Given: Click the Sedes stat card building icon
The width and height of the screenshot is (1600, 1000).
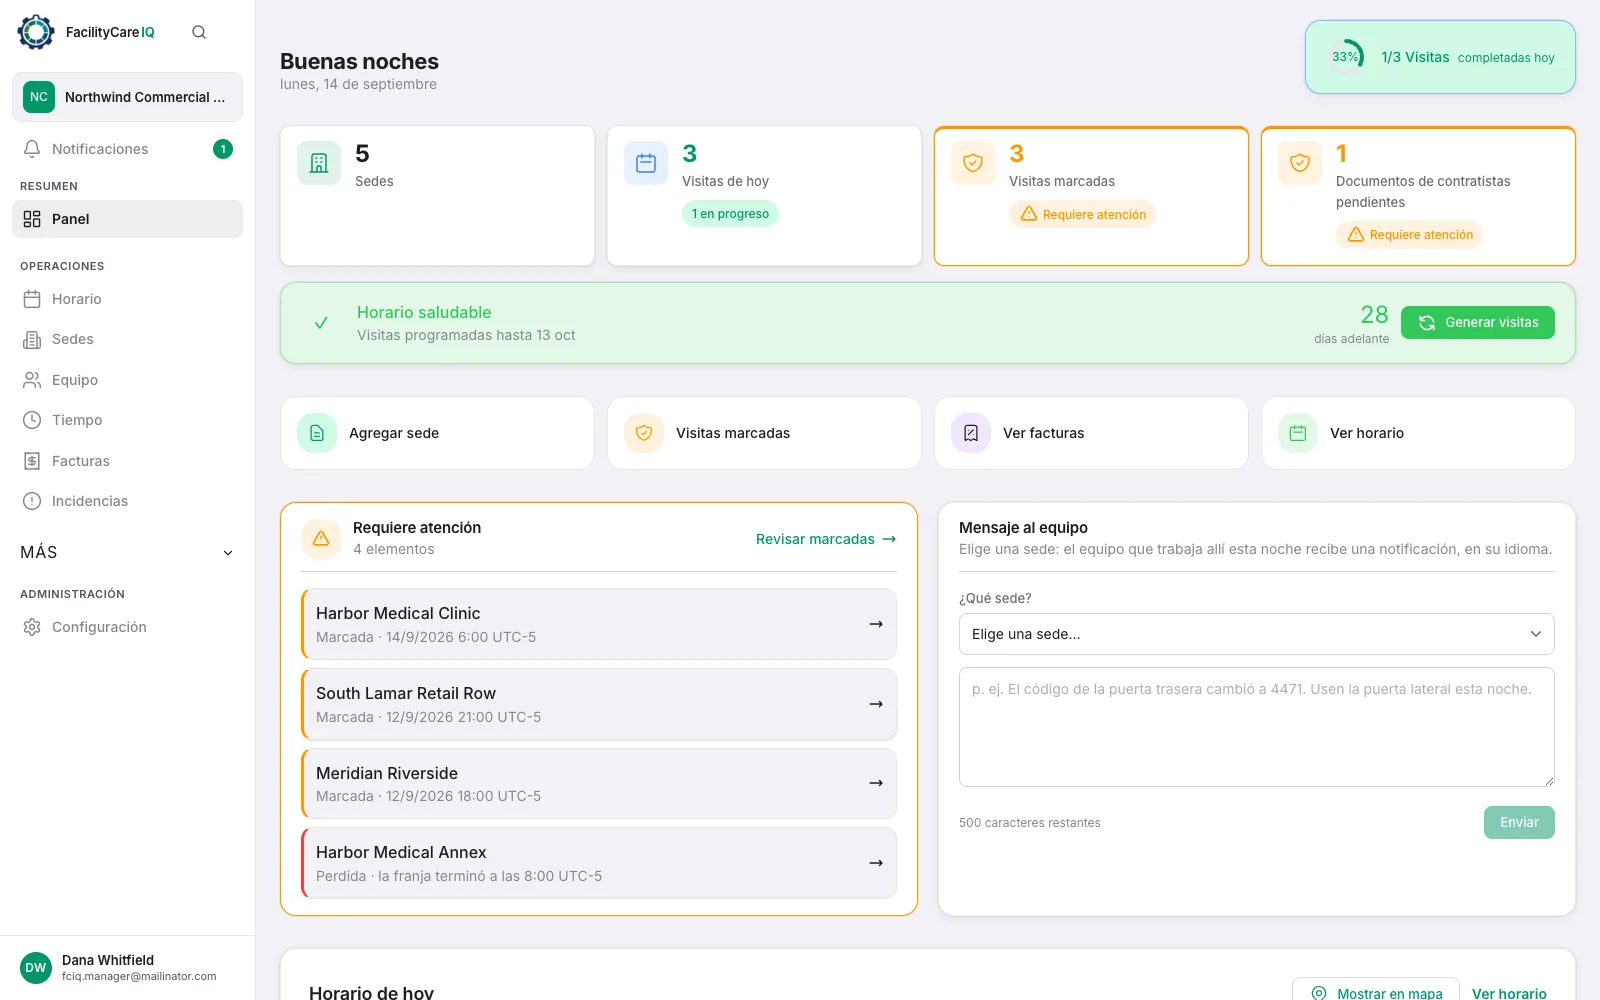Looking at the screenshot, I should click(x=319, y=163).
